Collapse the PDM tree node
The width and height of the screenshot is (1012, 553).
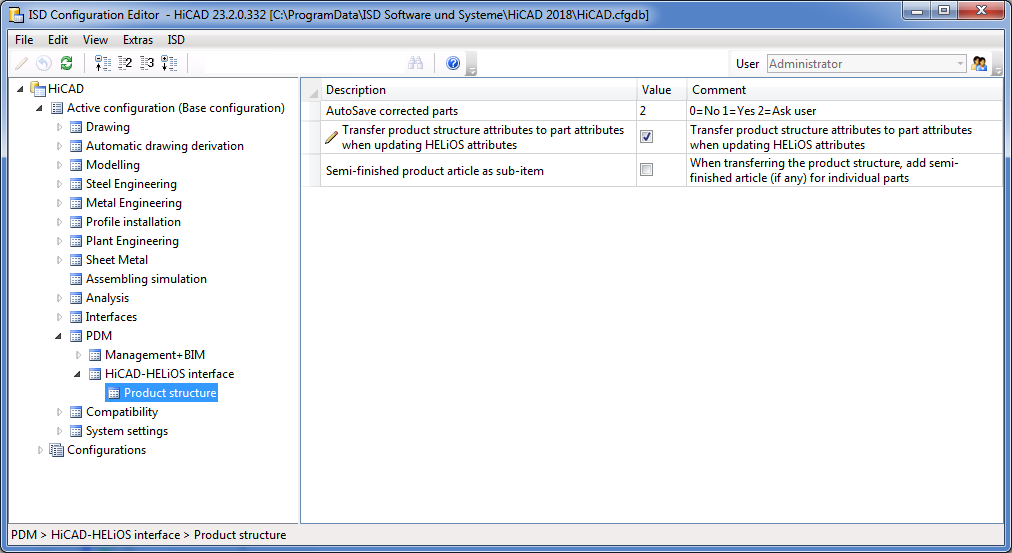tap(59, 336)
